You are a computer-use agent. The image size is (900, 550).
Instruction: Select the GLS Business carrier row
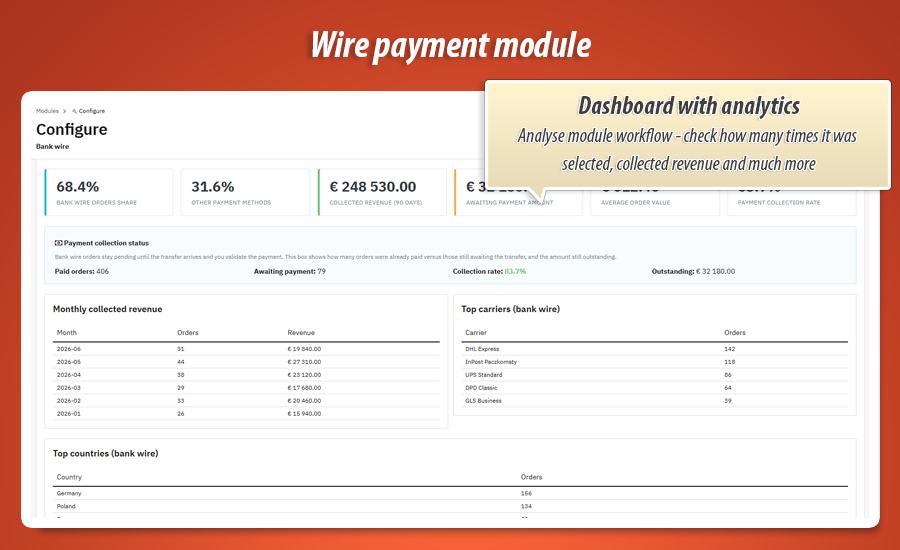click(x=654, y=401)
